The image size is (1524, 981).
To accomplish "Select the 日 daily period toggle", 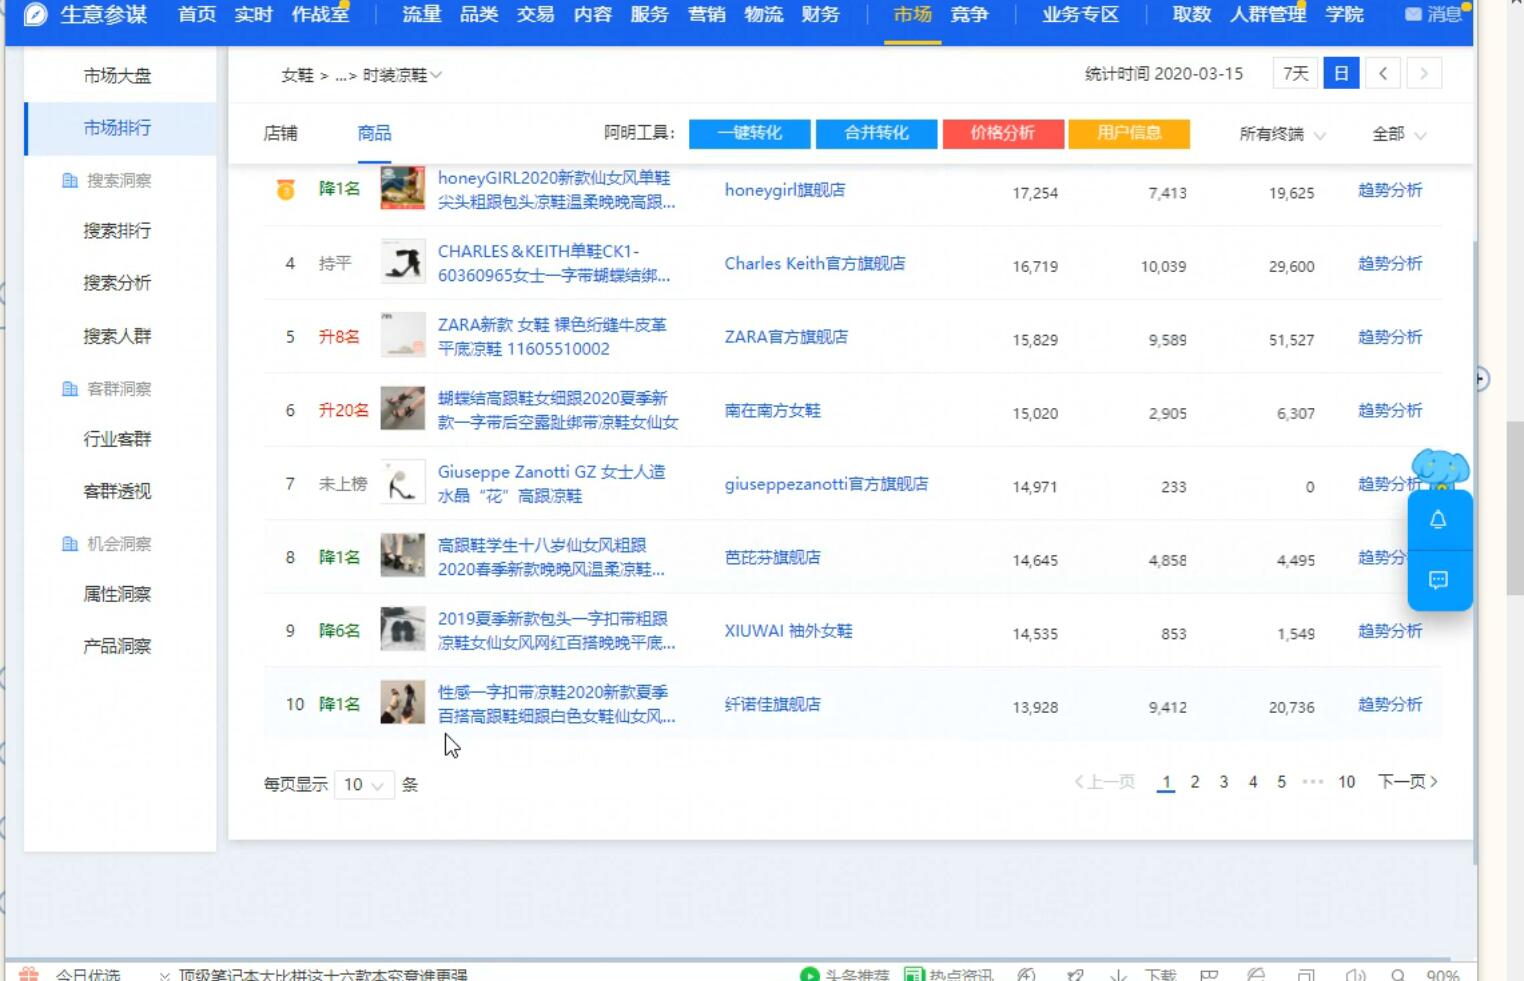I will (1341, 73).
